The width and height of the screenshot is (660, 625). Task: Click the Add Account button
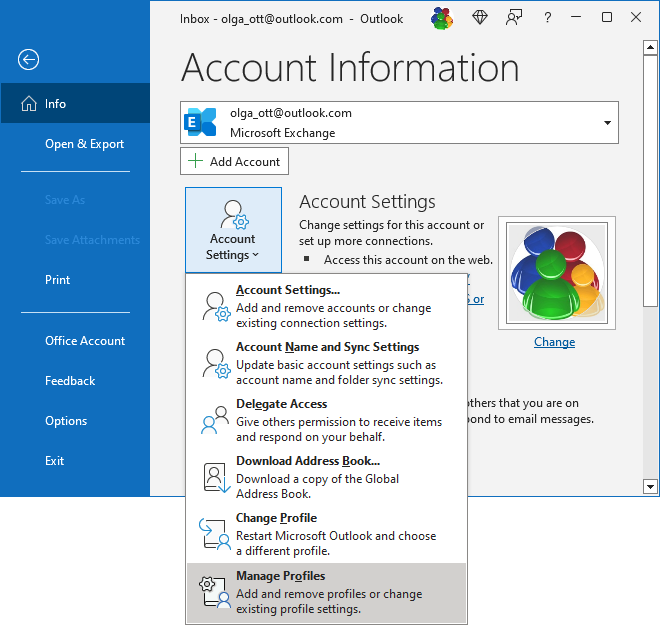[x=234, y=161]
